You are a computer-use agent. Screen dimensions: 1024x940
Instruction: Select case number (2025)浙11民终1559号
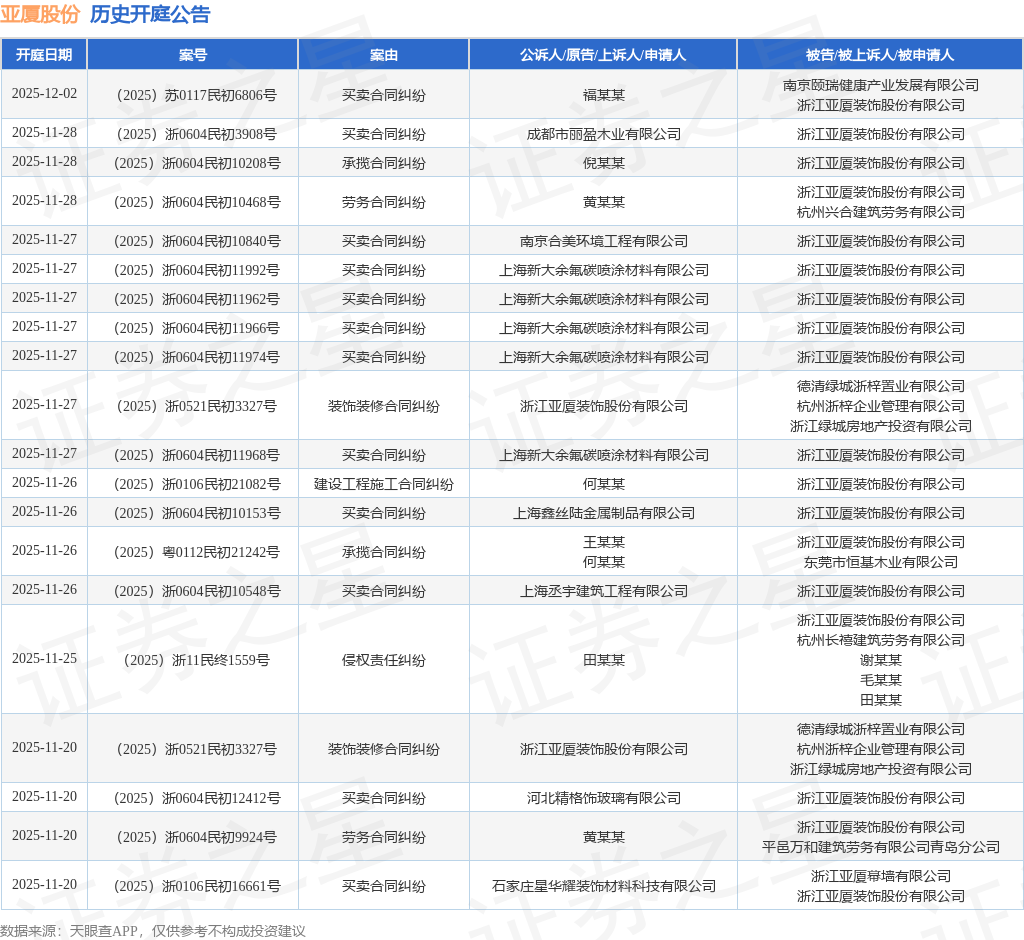click(197, 660)
